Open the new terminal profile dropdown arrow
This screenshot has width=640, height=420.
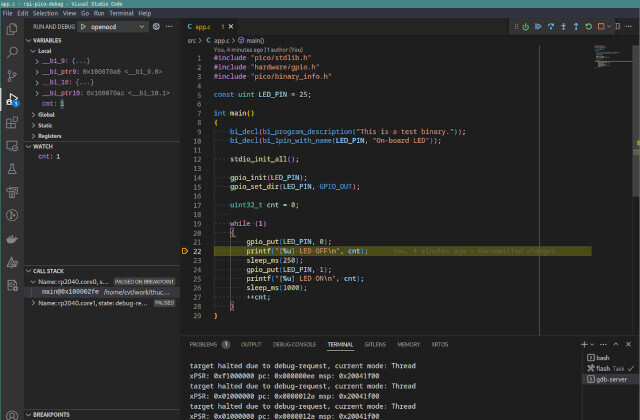coord(592,344)
